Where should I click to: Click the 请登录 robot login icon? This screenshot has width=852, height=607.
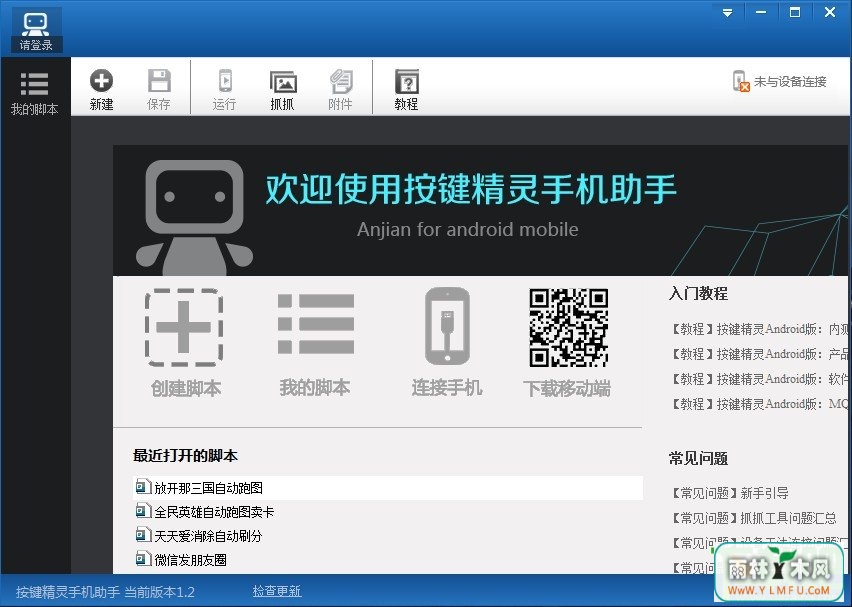36,30
